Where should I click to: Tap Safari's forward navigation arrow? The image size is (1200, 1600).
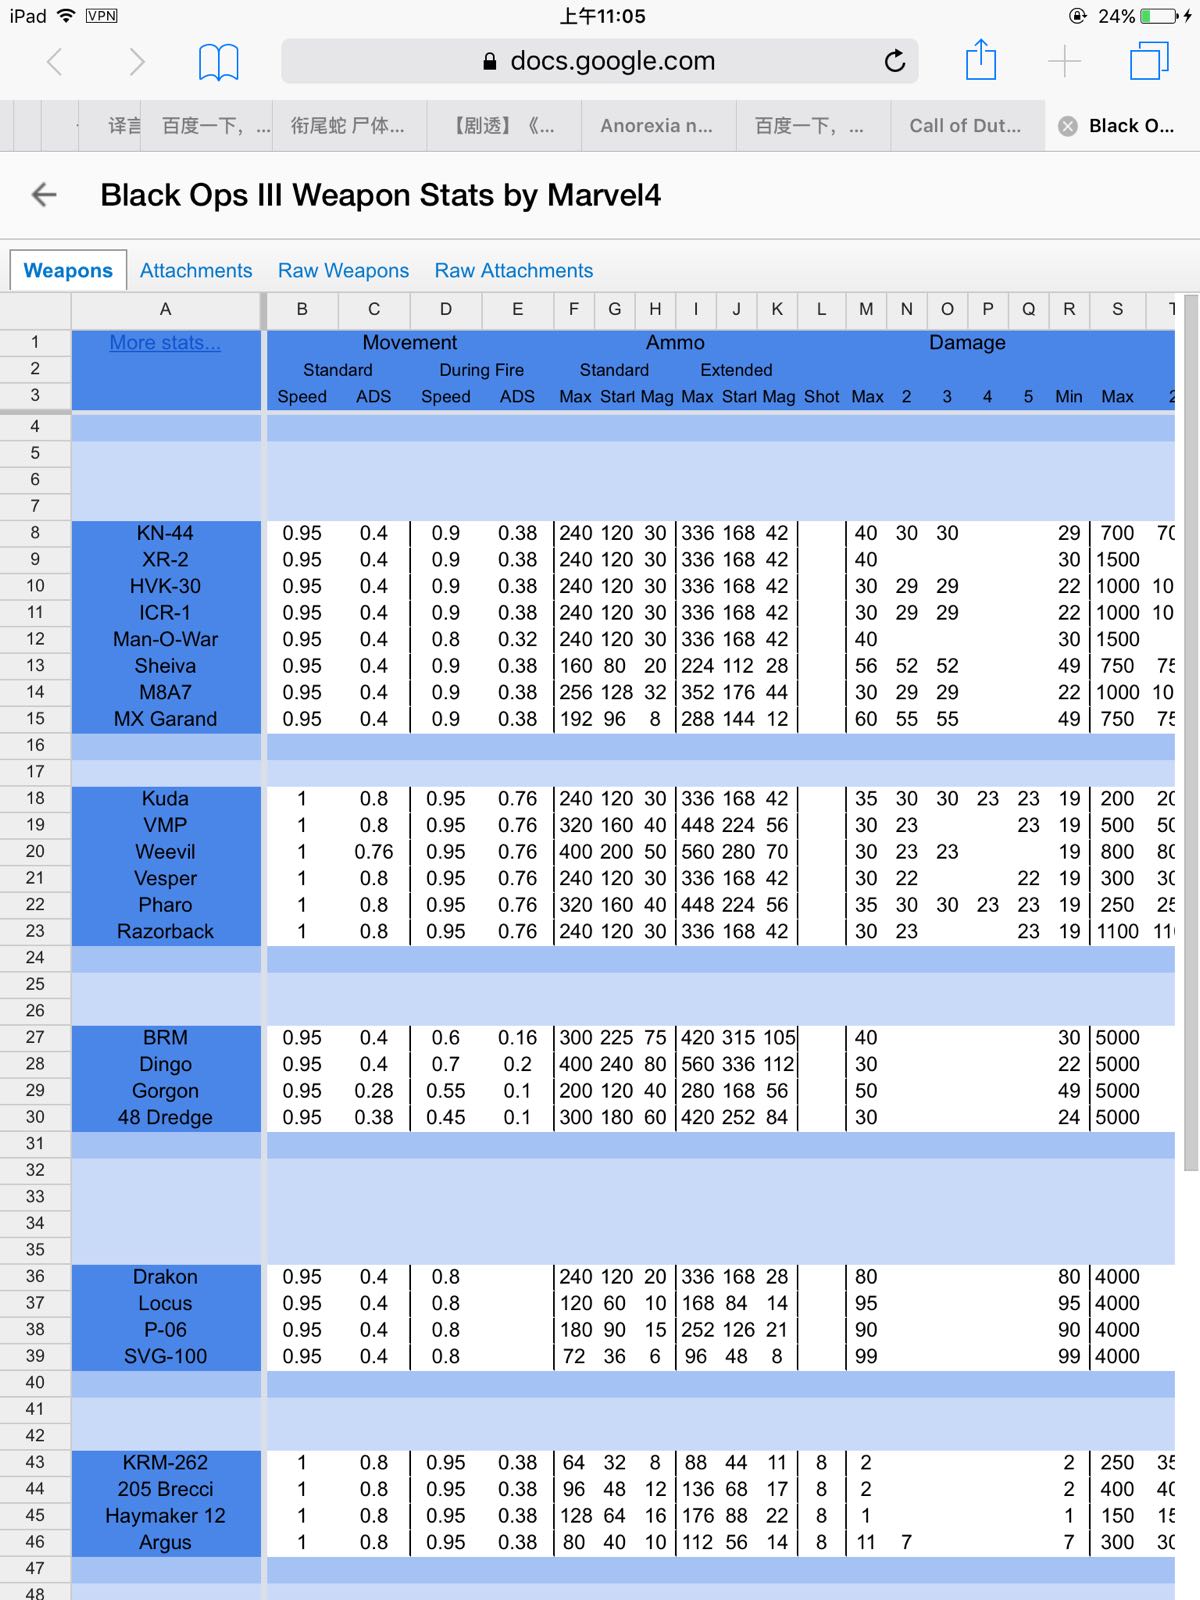(x=137, y=62)
